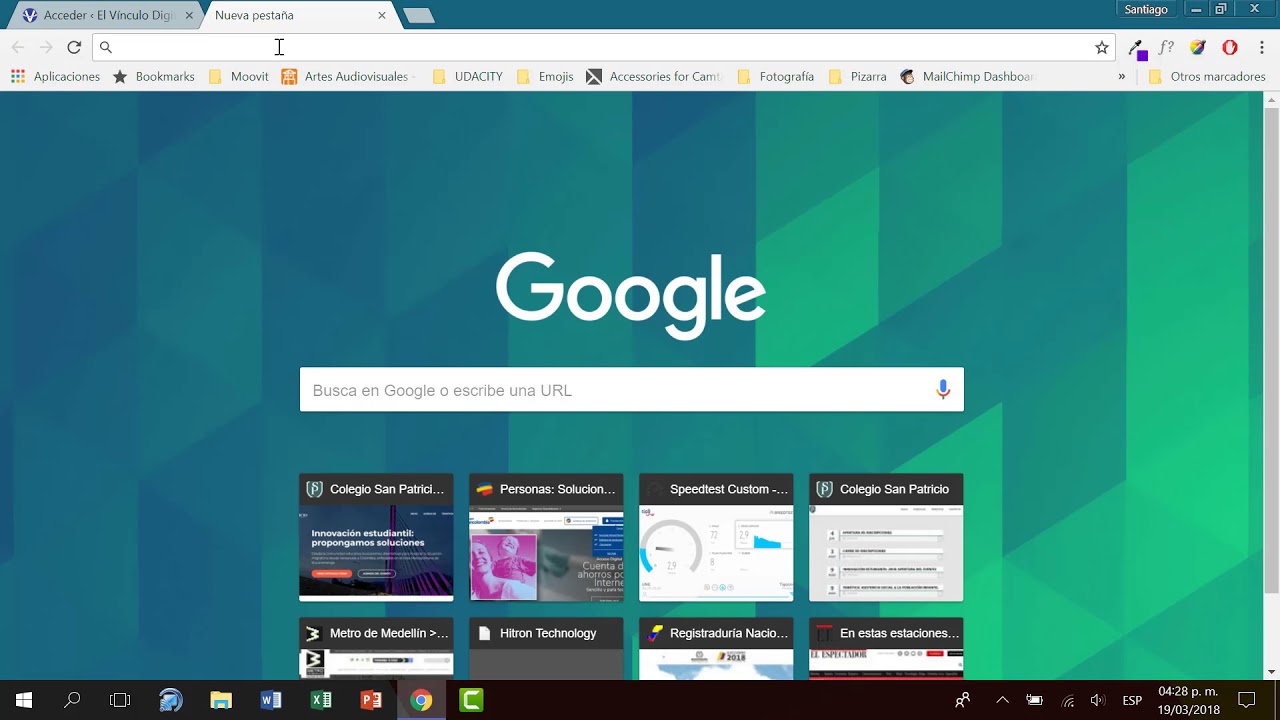Click the scrollbar down arrow
Viewport: 1280px width, 720px height.
1272,672
